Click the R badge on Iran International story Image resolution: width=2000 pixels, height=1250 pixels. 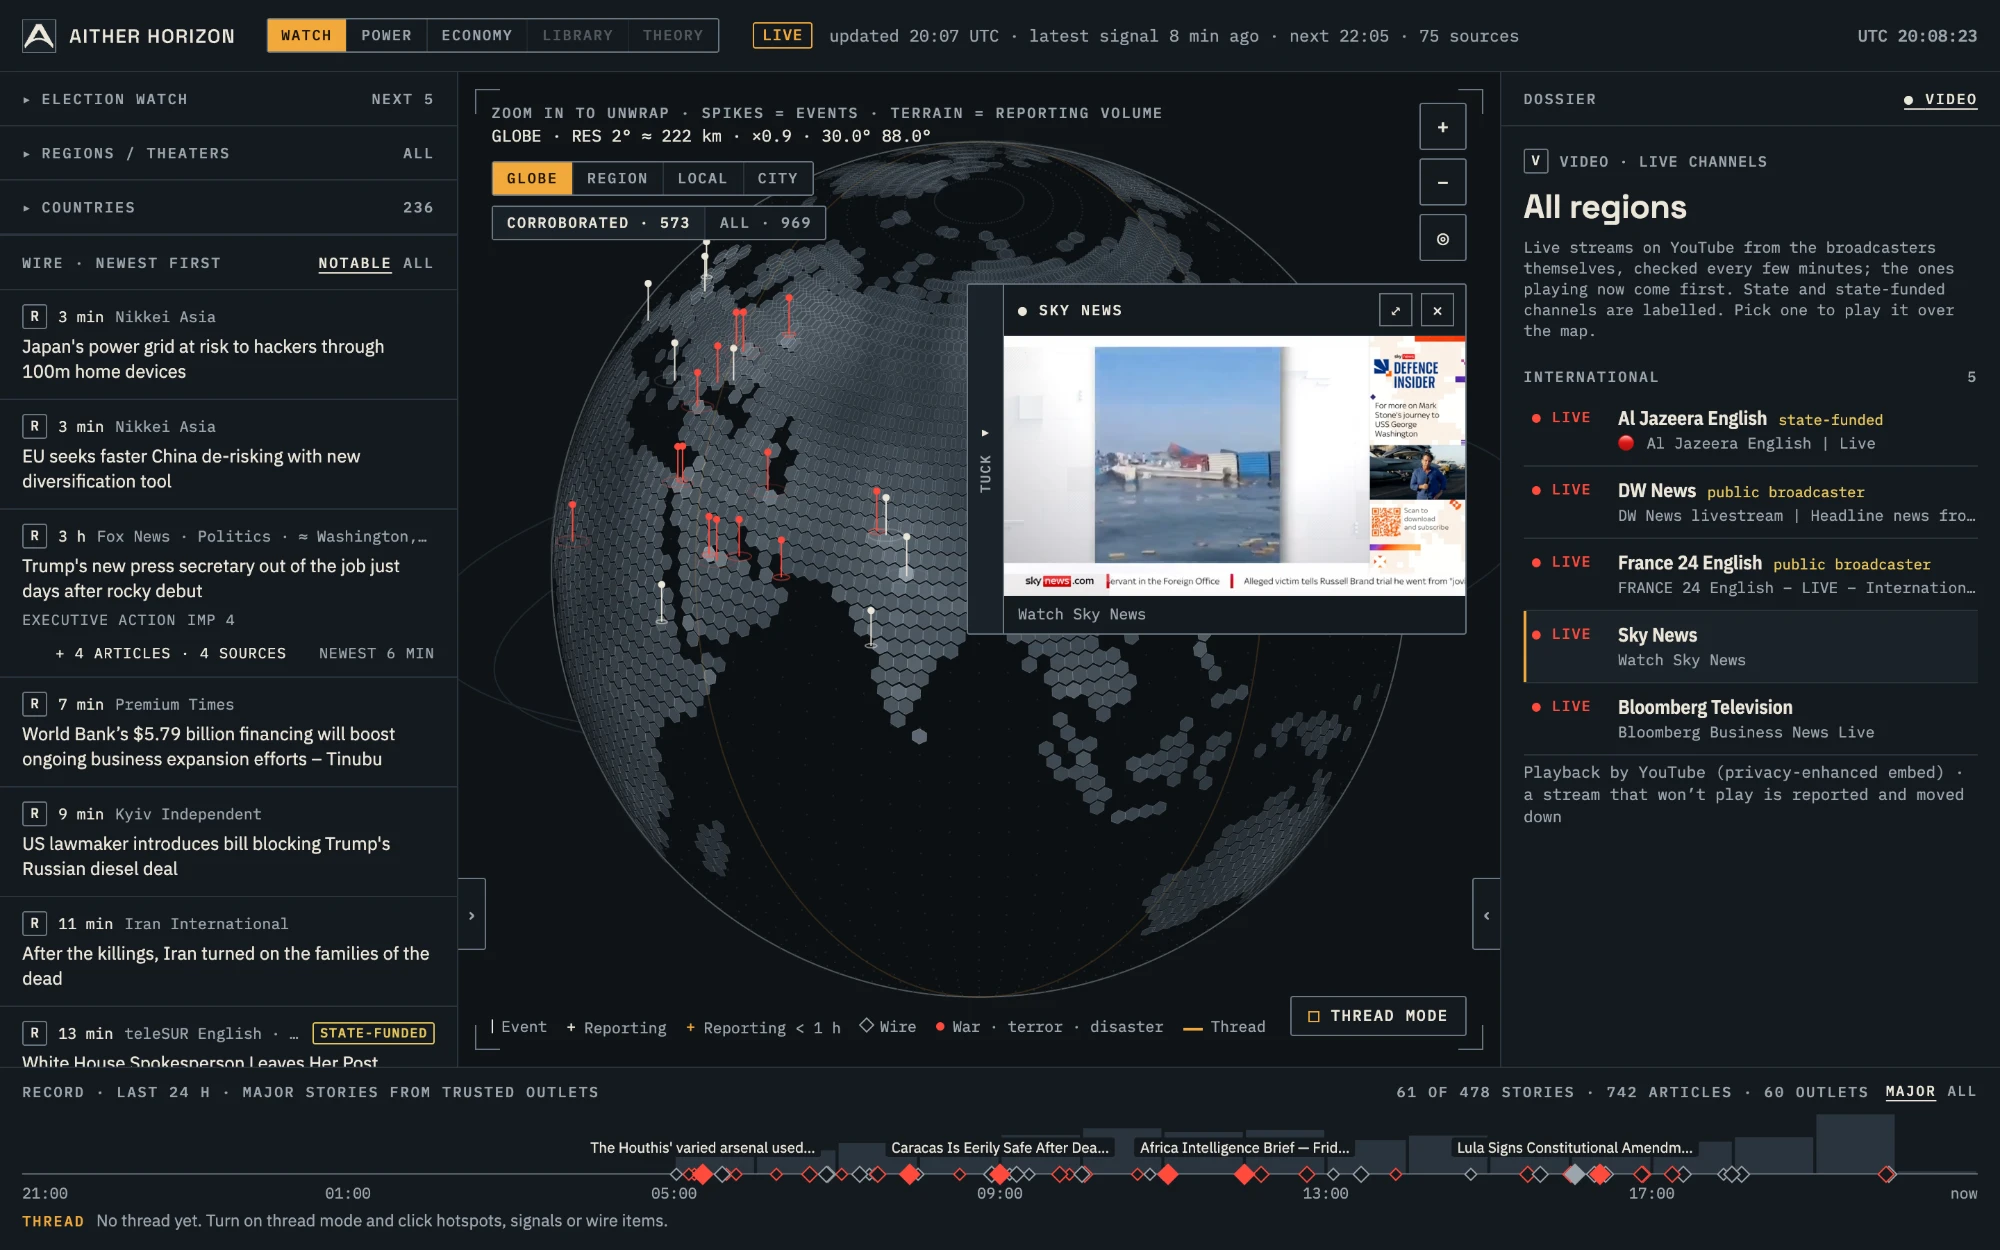pyautogui.click(x=34, y=924)
